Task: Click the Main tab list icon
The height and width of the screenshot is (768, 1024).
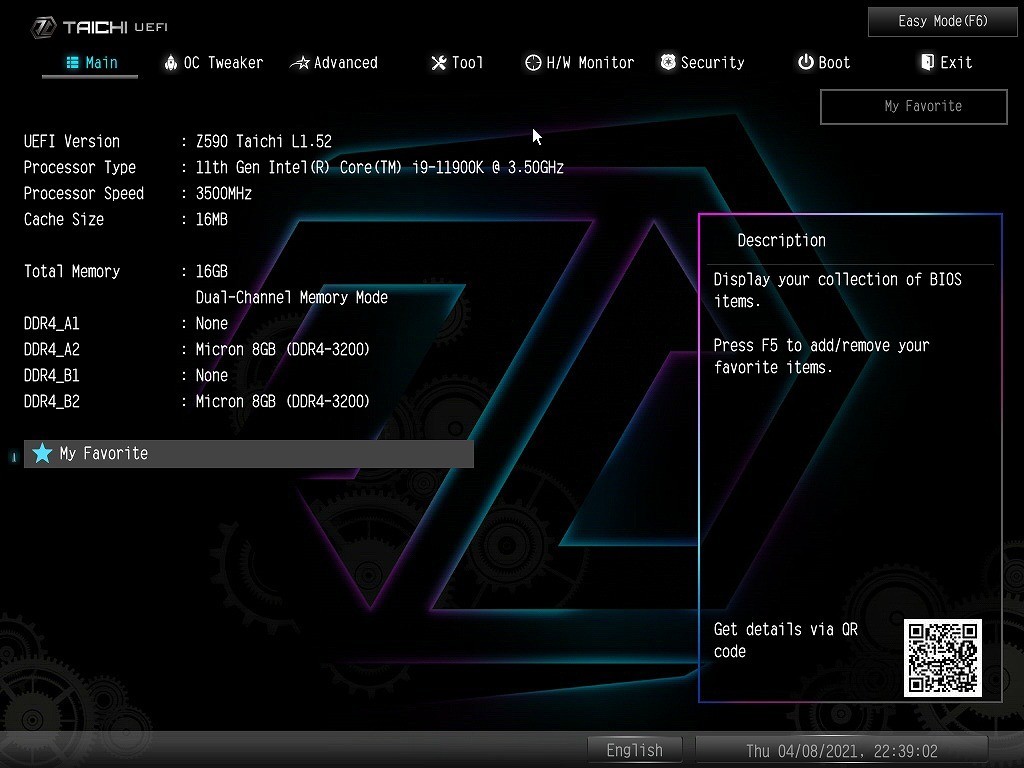Action: [x=72, y=62]
